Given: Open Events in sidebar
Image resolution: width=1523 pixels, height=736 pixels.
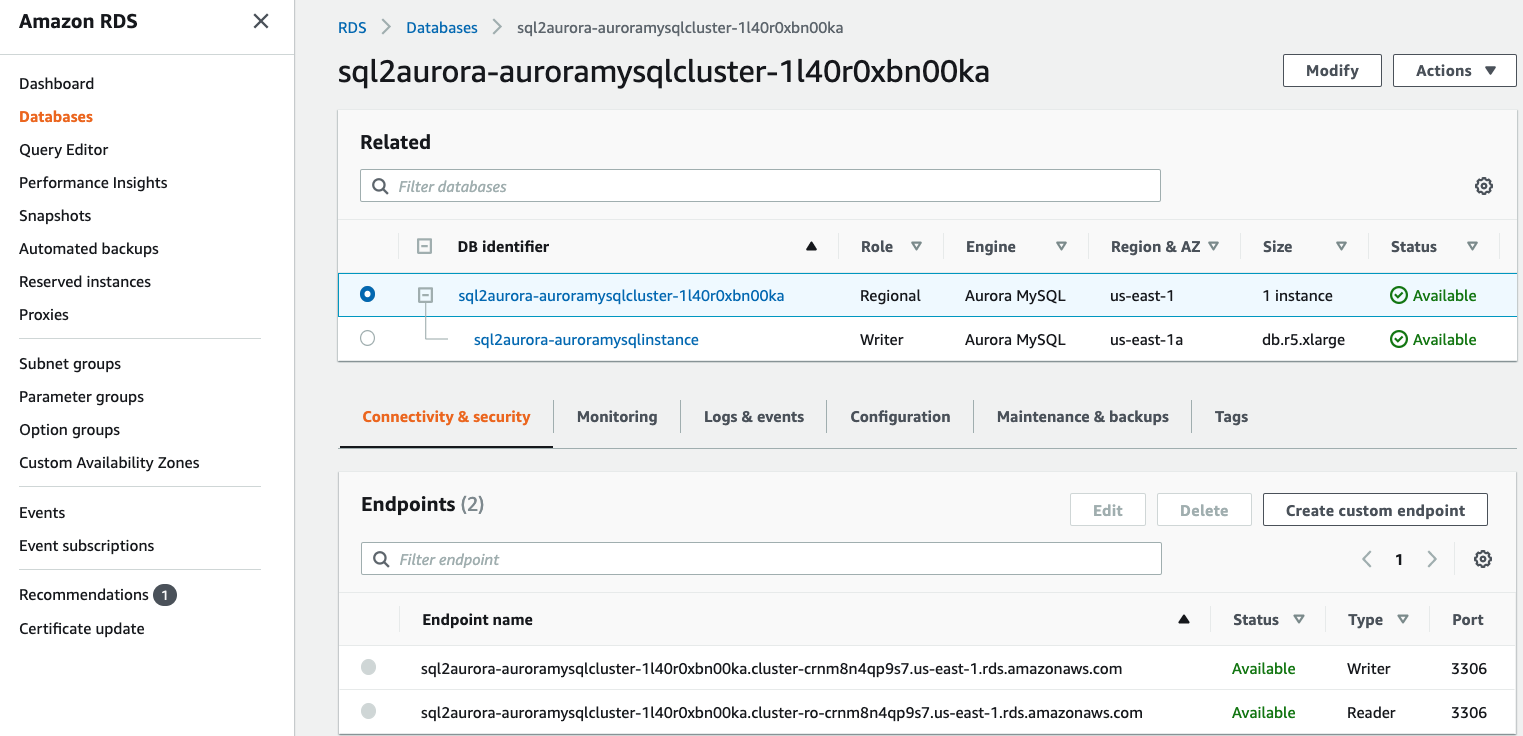Looking at the screenshot, I should click(42, 513).
